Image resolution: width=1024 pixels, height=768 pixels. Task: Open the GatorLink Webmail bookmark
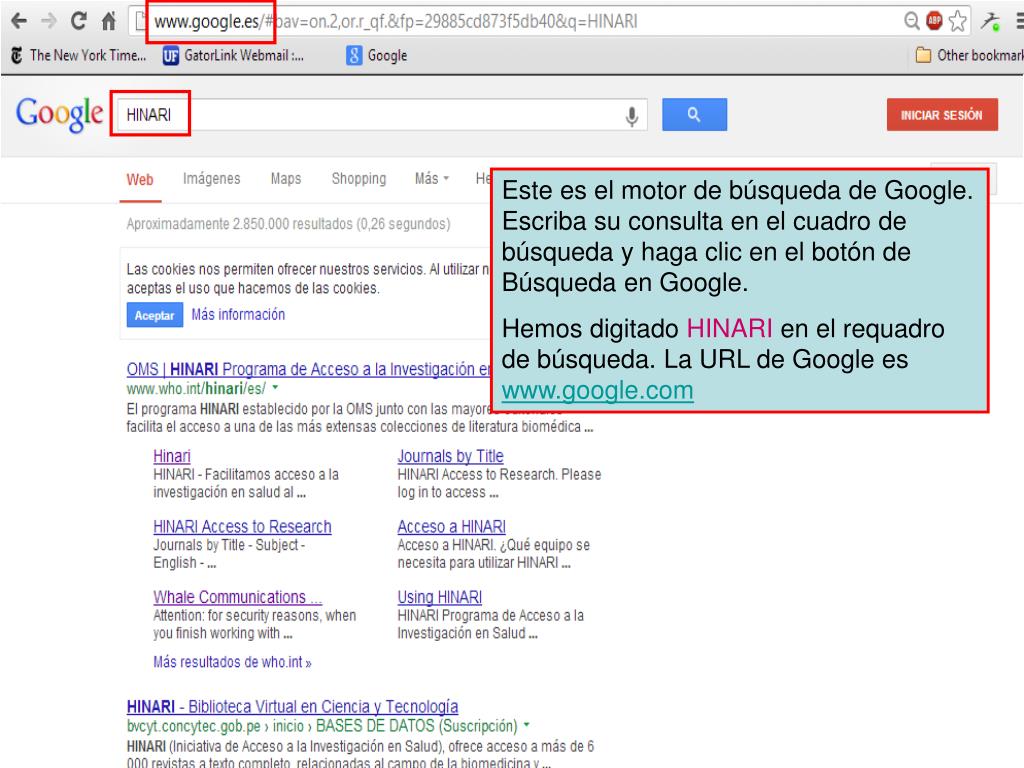[234, 56]
